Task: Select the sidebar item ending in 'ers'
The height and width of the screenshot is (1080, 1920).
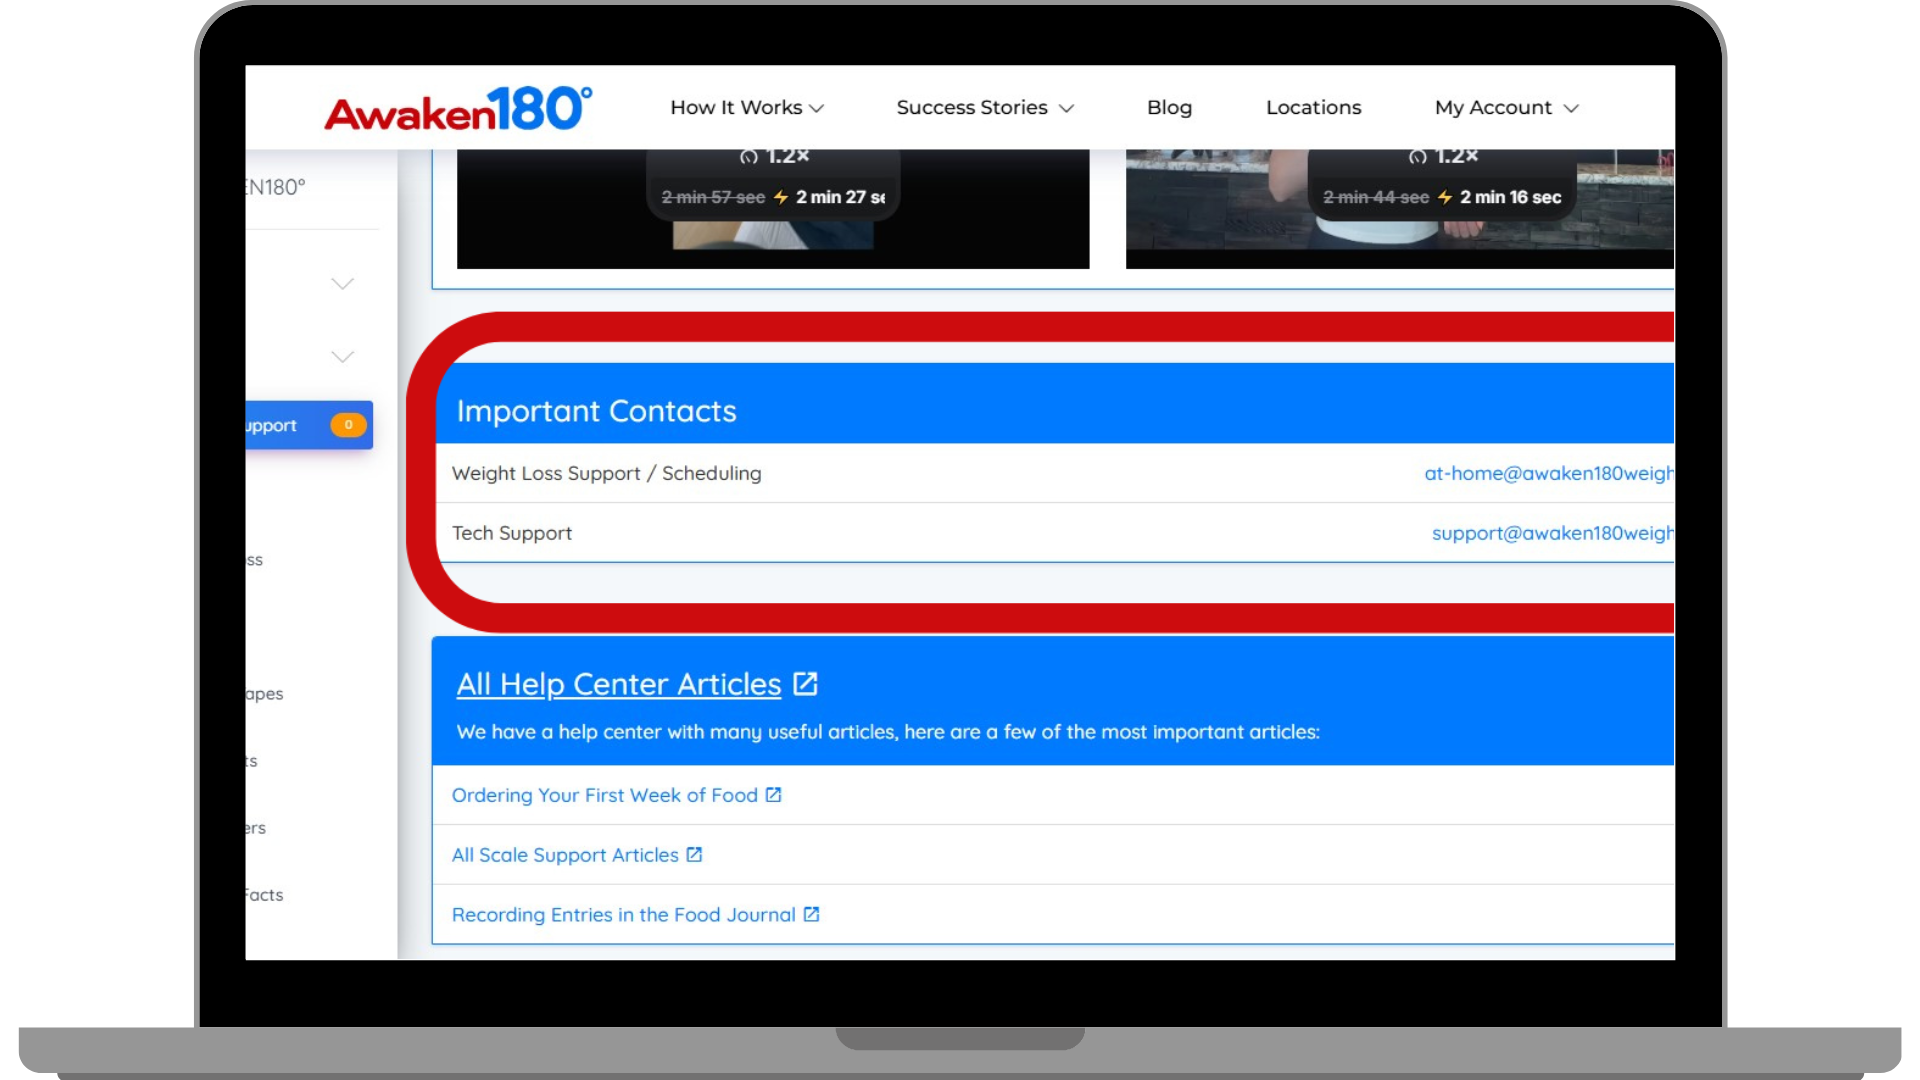Action: coord(256,828)
